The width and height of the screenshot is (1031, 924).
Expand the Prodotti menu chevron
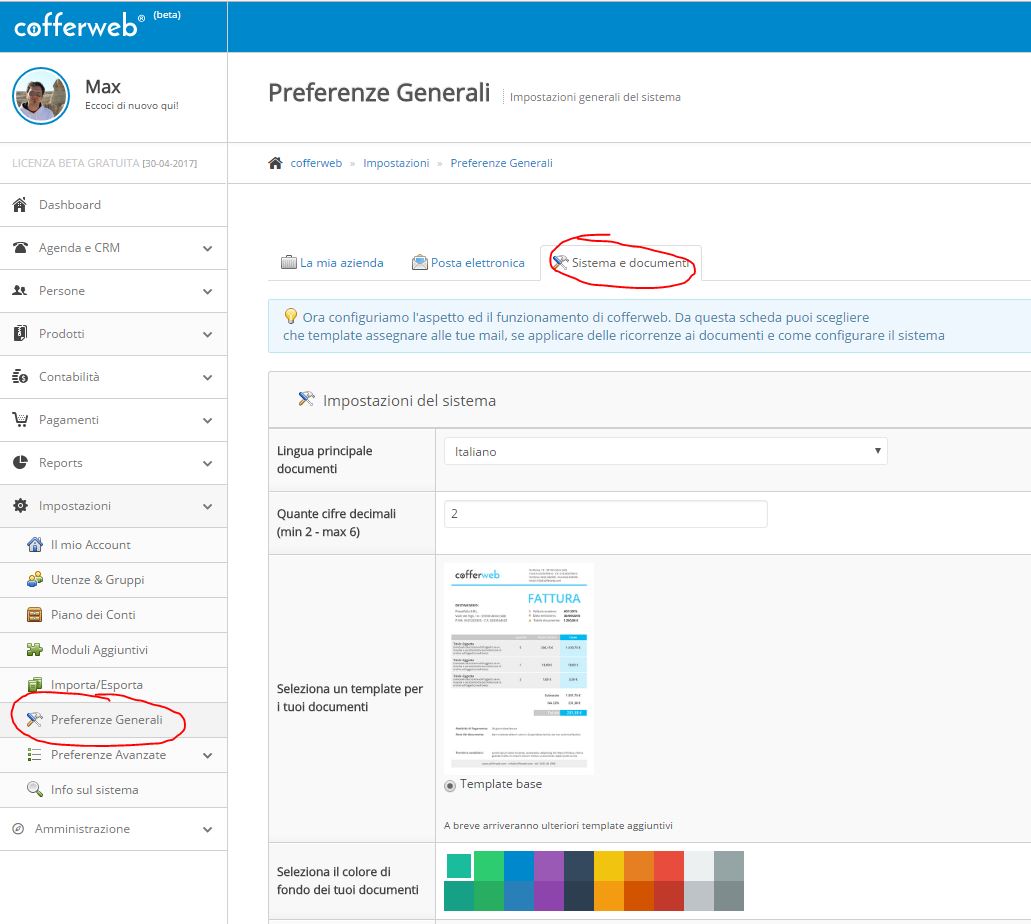click(208, 334)
